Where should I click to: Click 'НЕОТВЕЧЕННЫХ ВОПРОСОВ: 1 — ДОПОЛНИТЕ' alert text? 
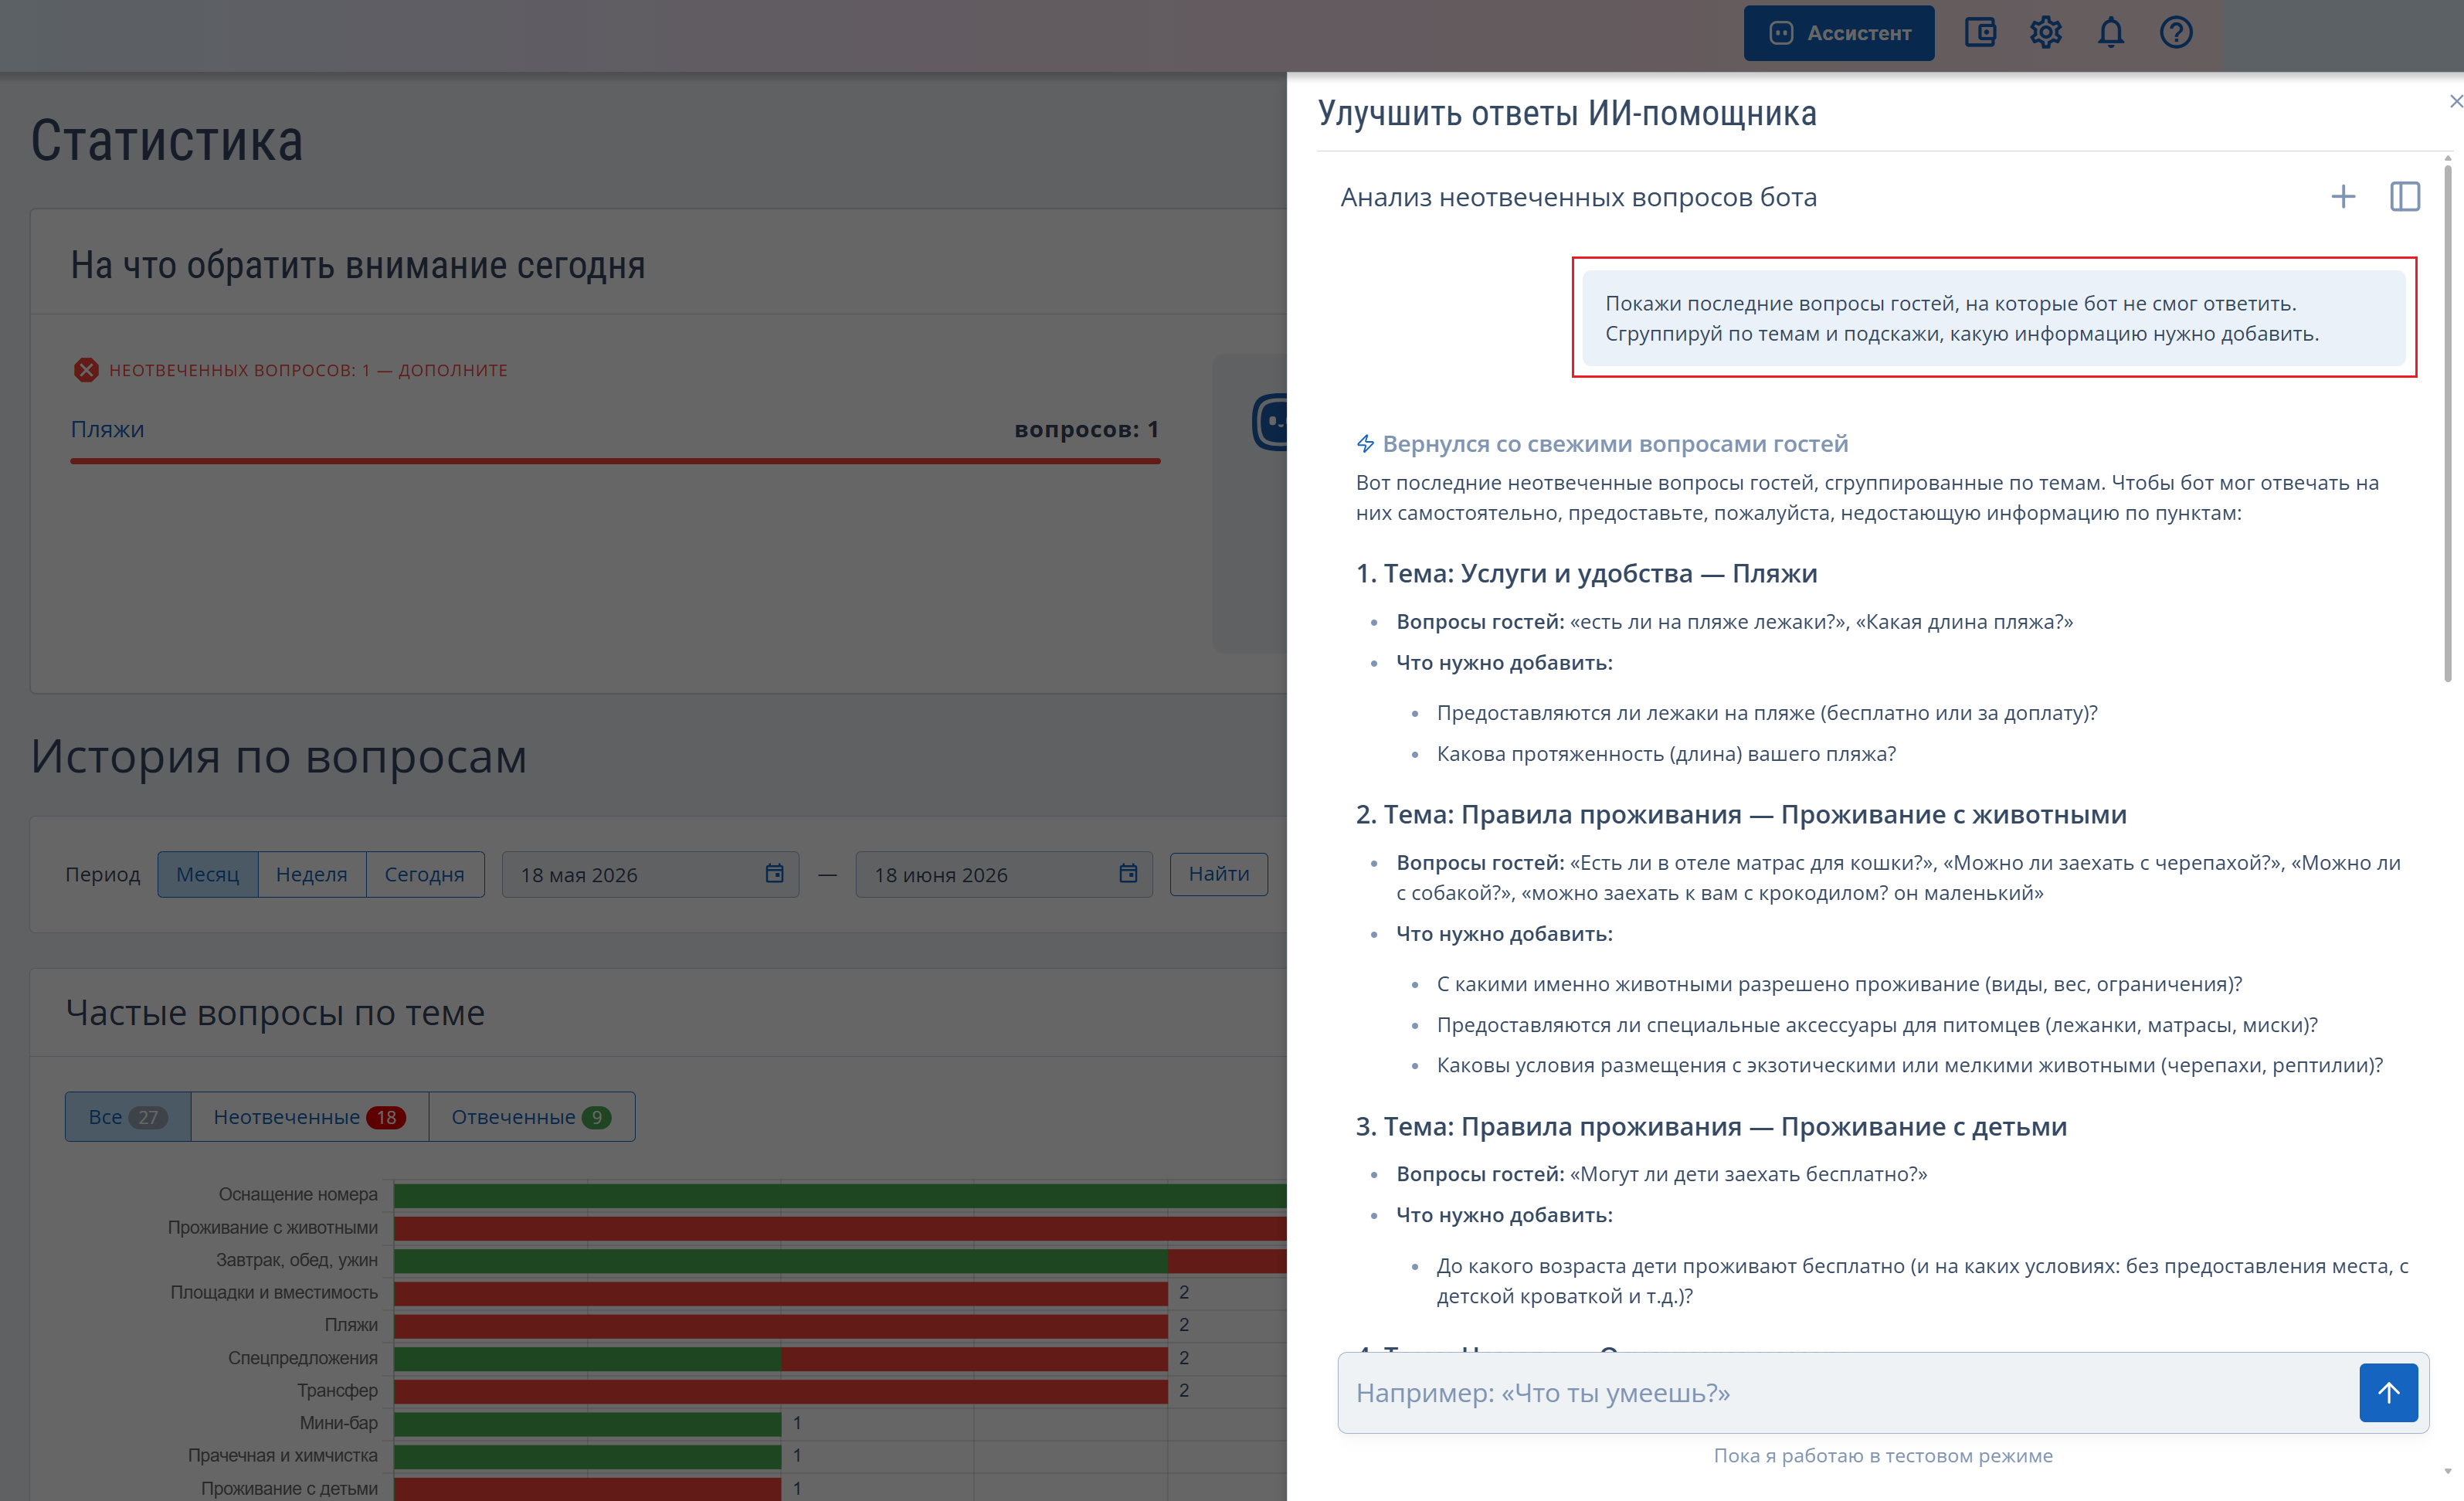click(x=308, y=370)
